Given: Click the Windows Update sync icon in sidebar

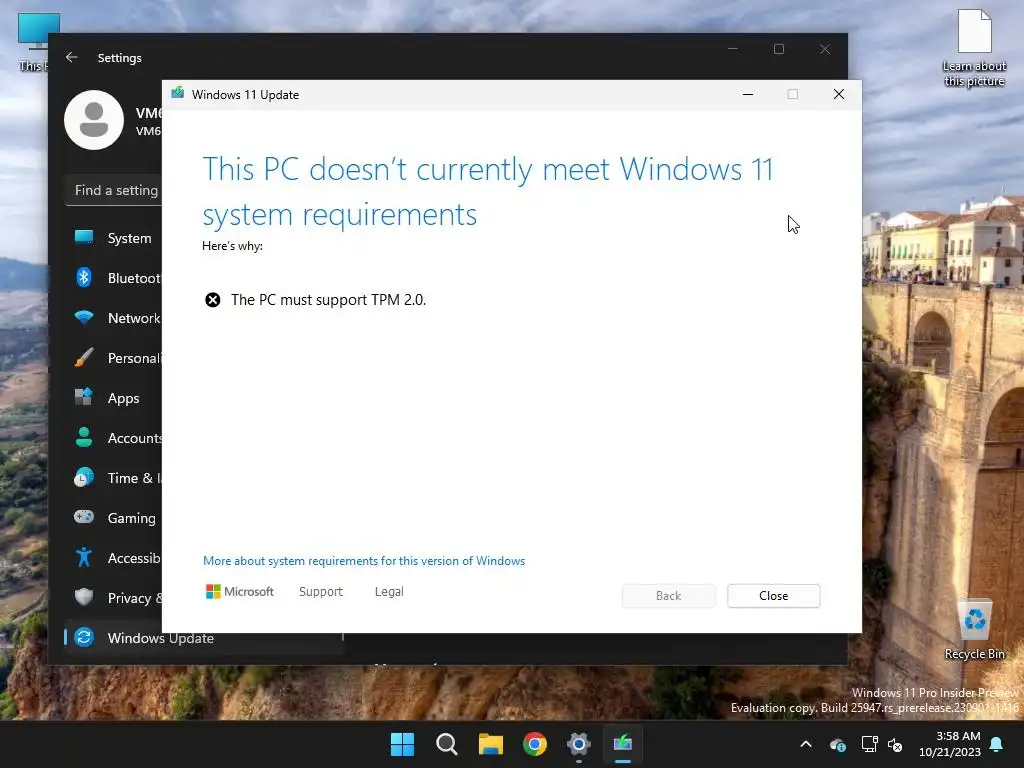Looking at the screenshot, I should (84, 637).
